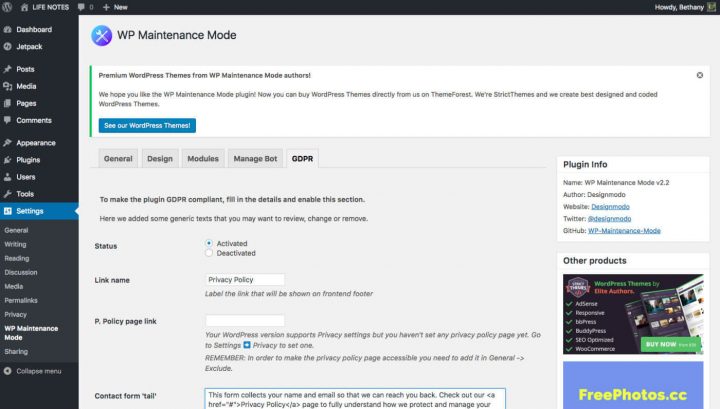The height and width of the screenshot is (409, 720).
Task: Click the Collapse menu label
Action: (39, 371)
